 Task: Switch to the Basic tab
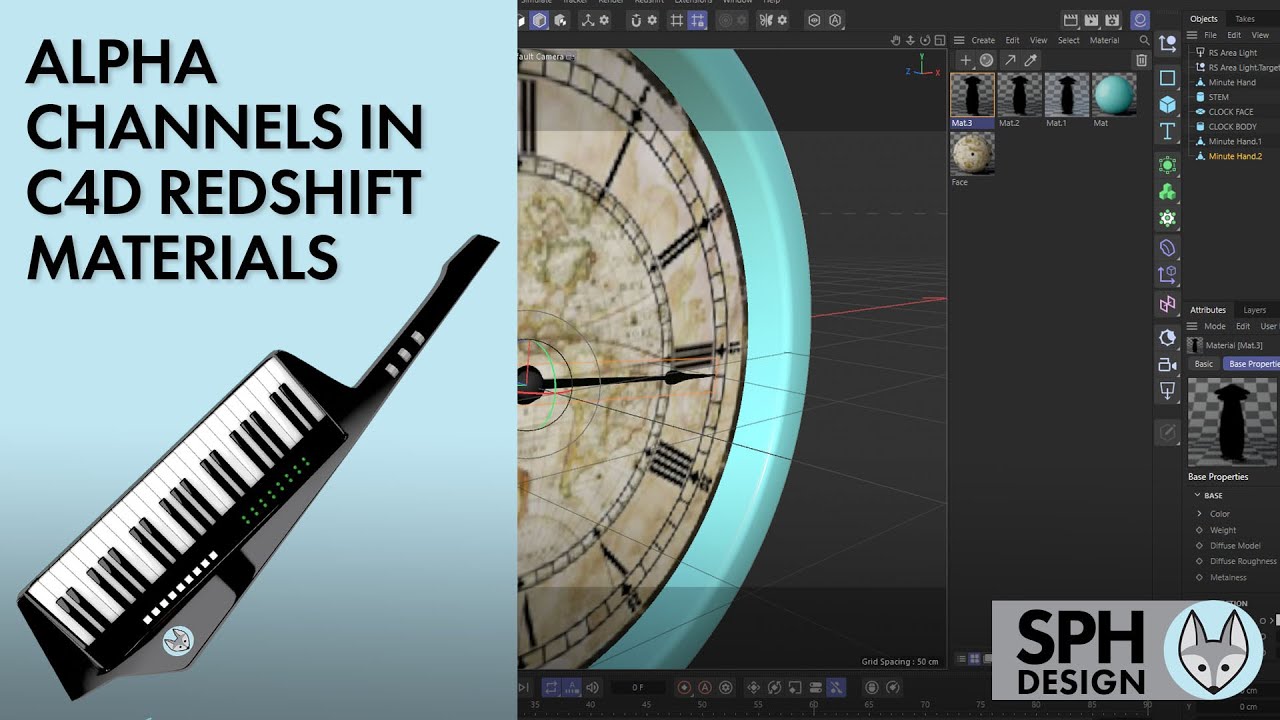(x=1204, y=364)
